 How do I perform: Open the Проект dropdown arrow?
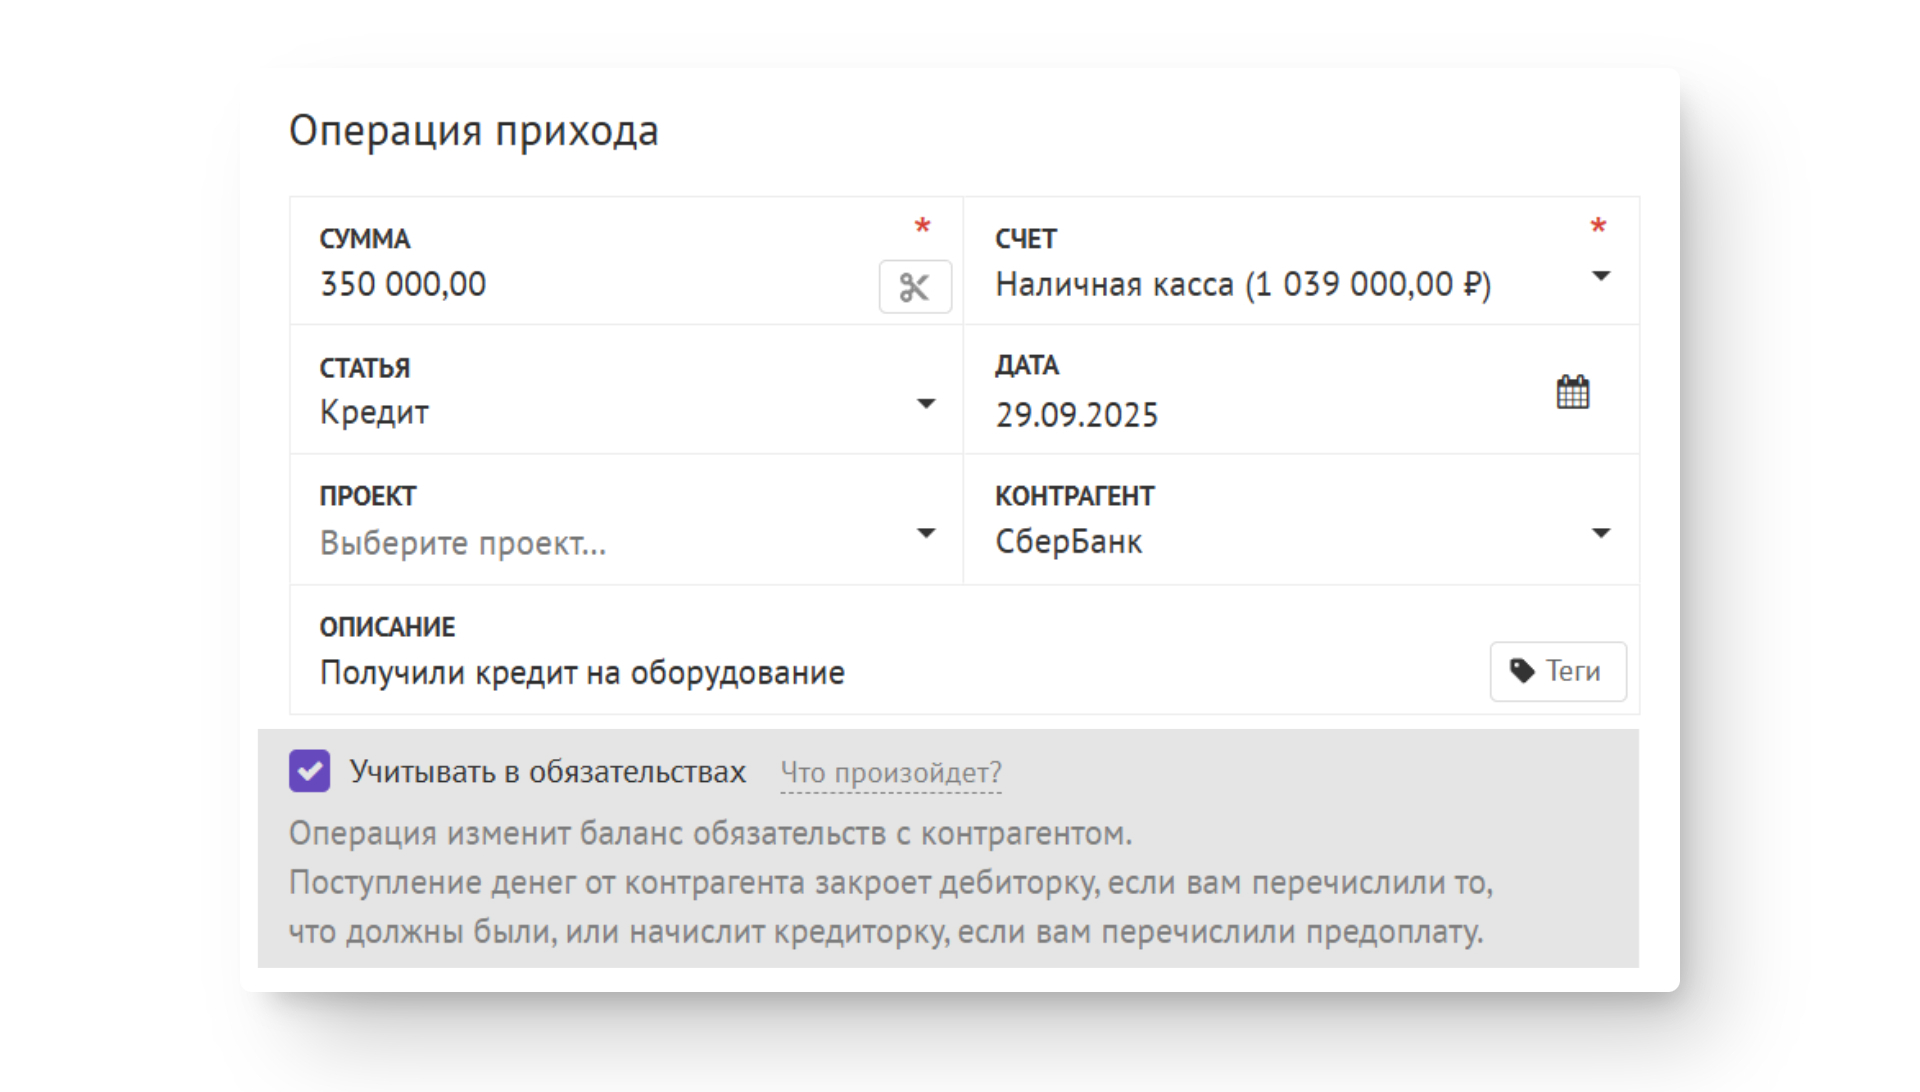tap(926, 534)
